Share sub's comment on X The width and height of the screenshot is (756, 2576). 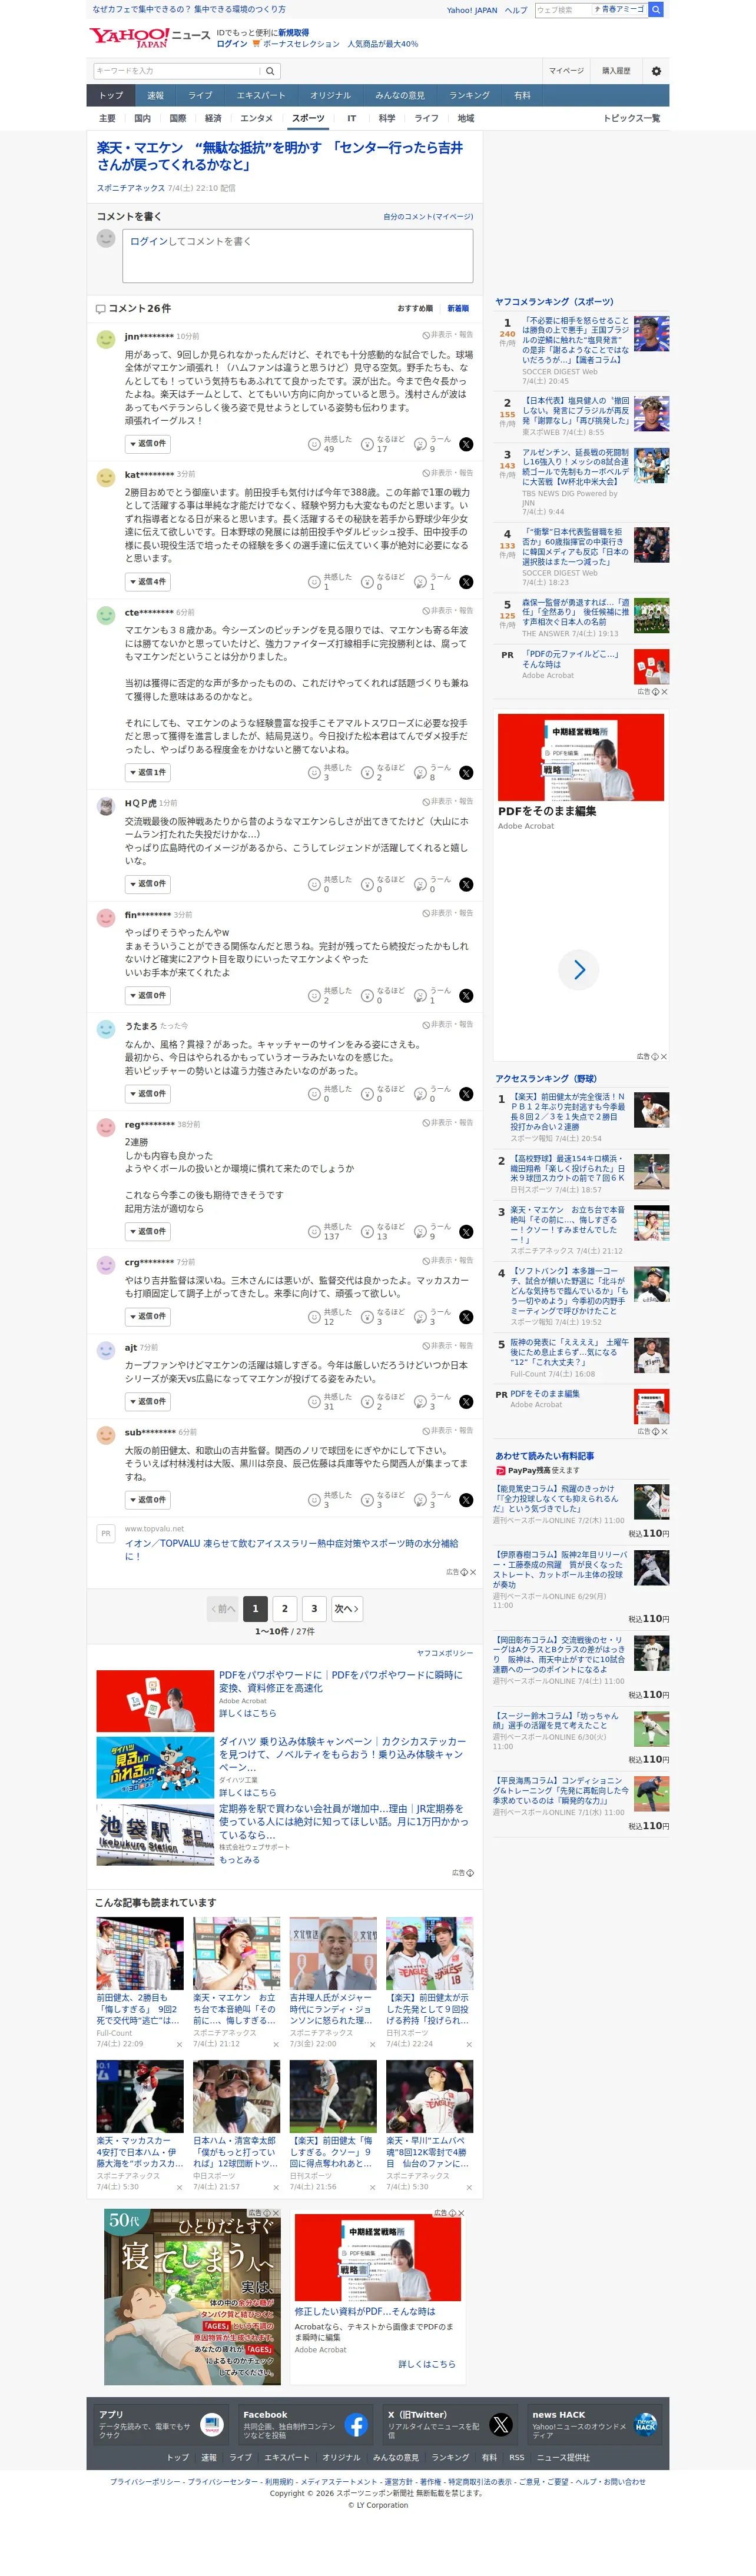tap(466, 1500)
